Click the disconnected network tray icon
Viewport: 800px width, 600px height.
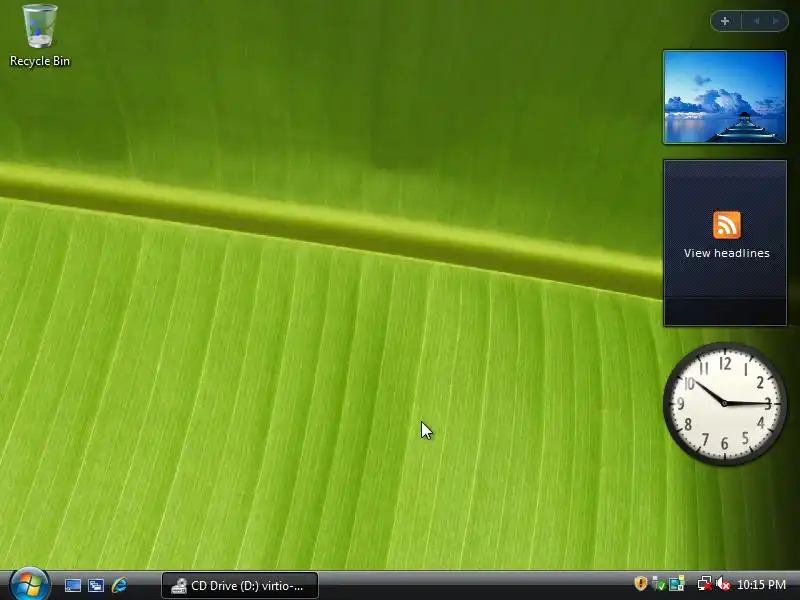[705, 584]
